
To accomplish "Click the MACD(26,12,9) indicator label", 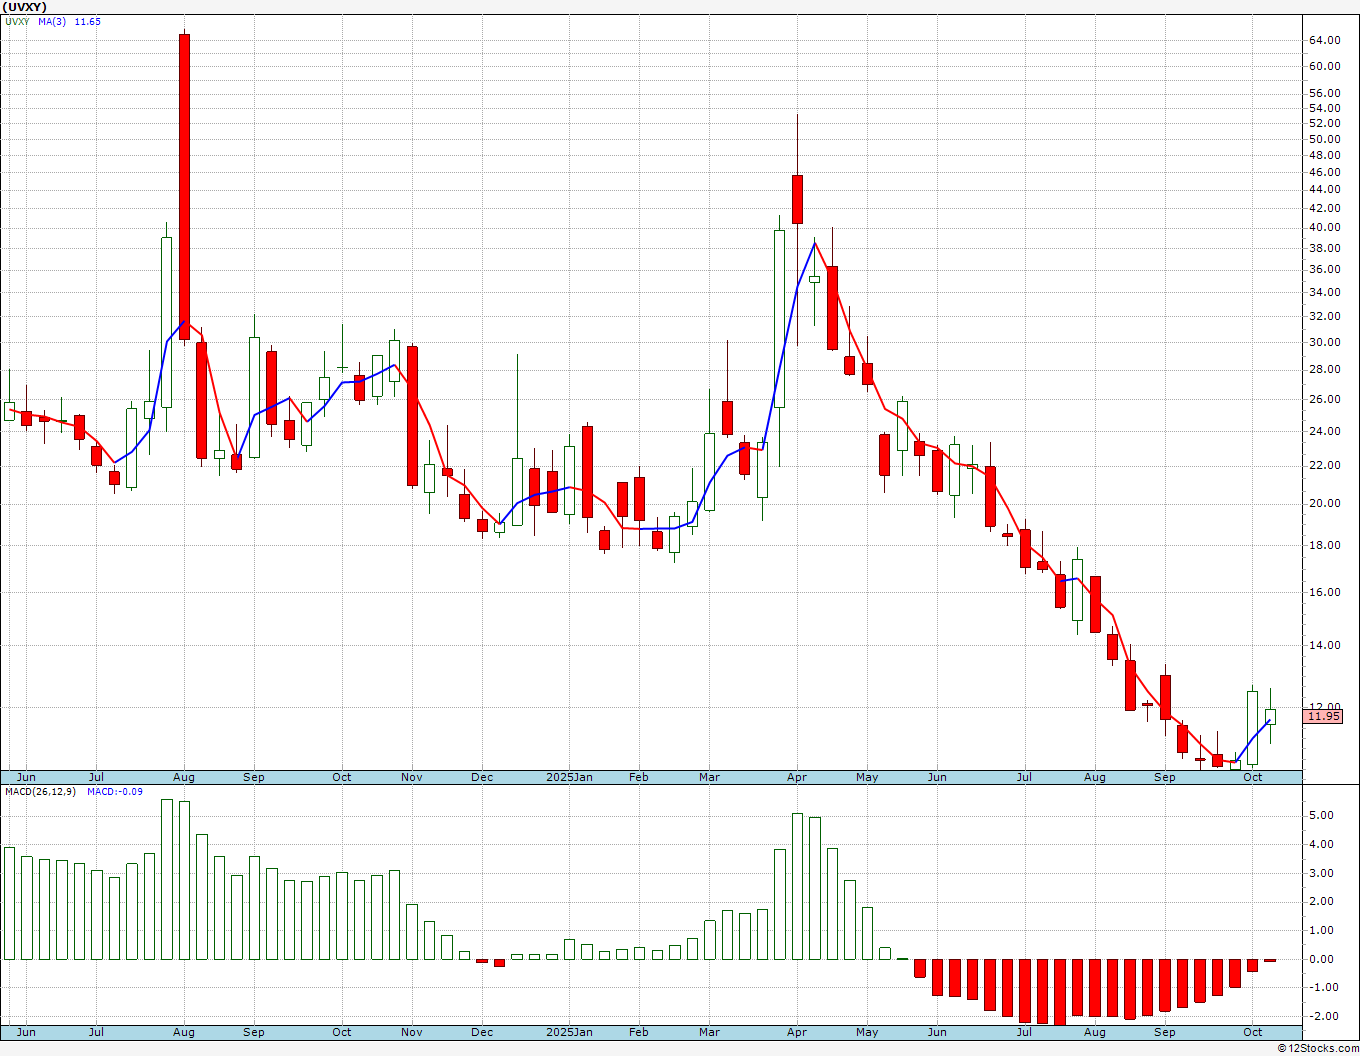I will coord(39,792).
